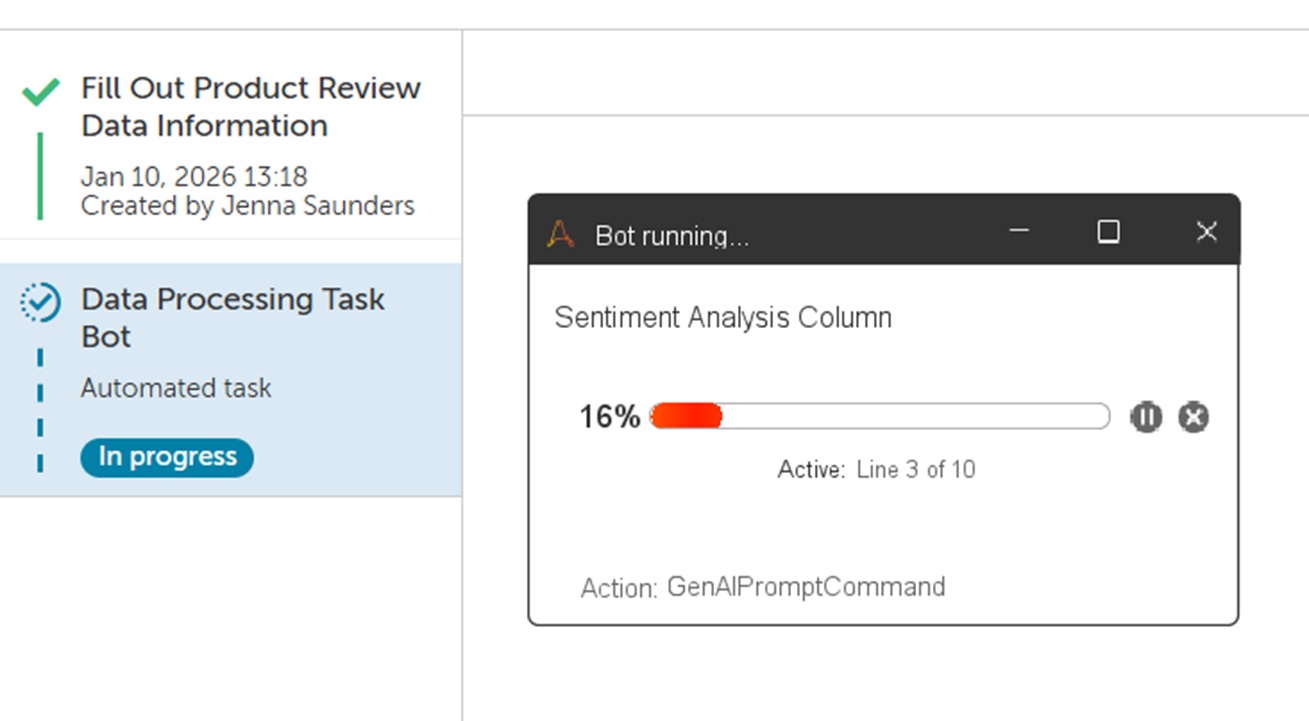Image resolution: width=1309 pixels, height=721 pixels.
Task: Close the Bot running window
Action: click(x=1206, y=231)
